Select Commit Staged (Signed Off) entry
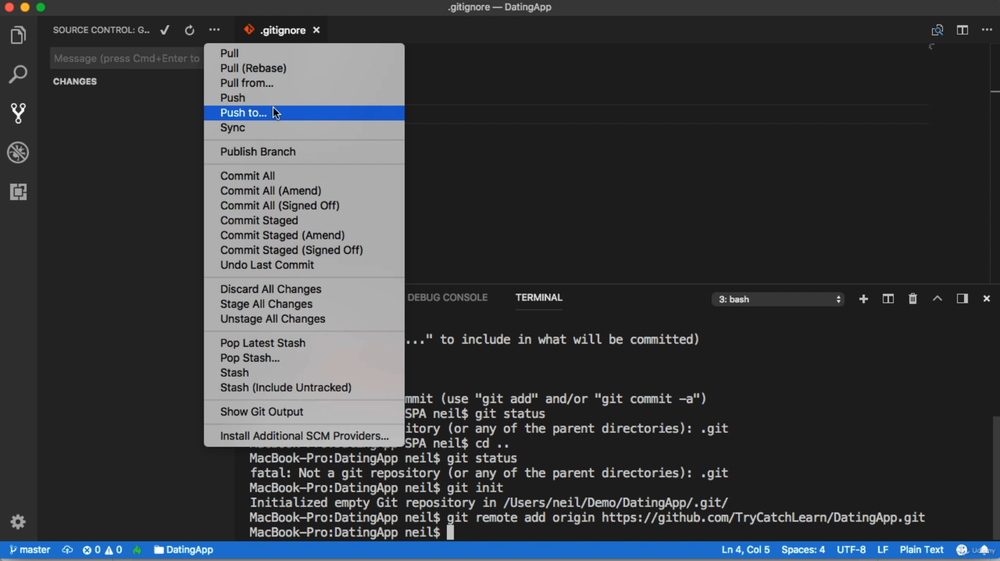 304,250
